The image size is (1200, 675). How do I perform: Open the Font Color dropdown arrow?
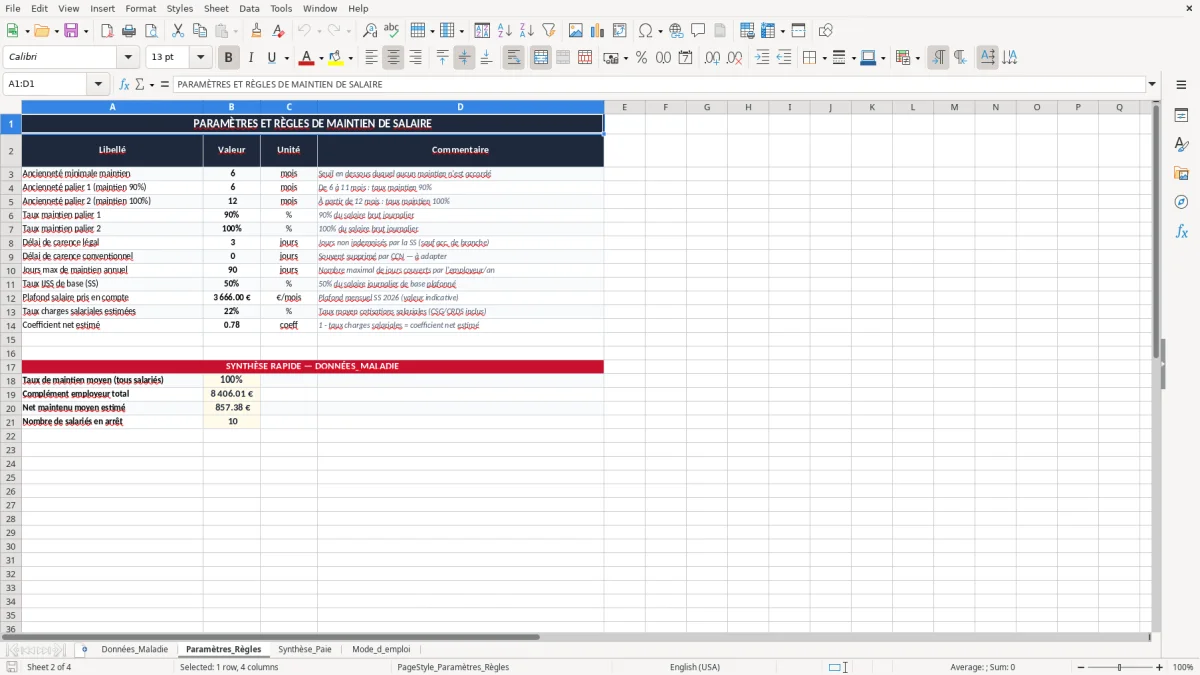321,58
